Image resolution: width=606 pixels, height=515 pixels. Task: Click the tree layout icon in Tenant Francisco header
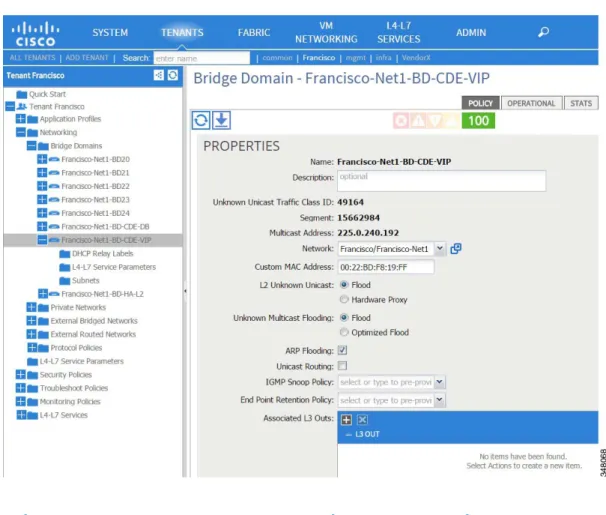tap(159, 75)
